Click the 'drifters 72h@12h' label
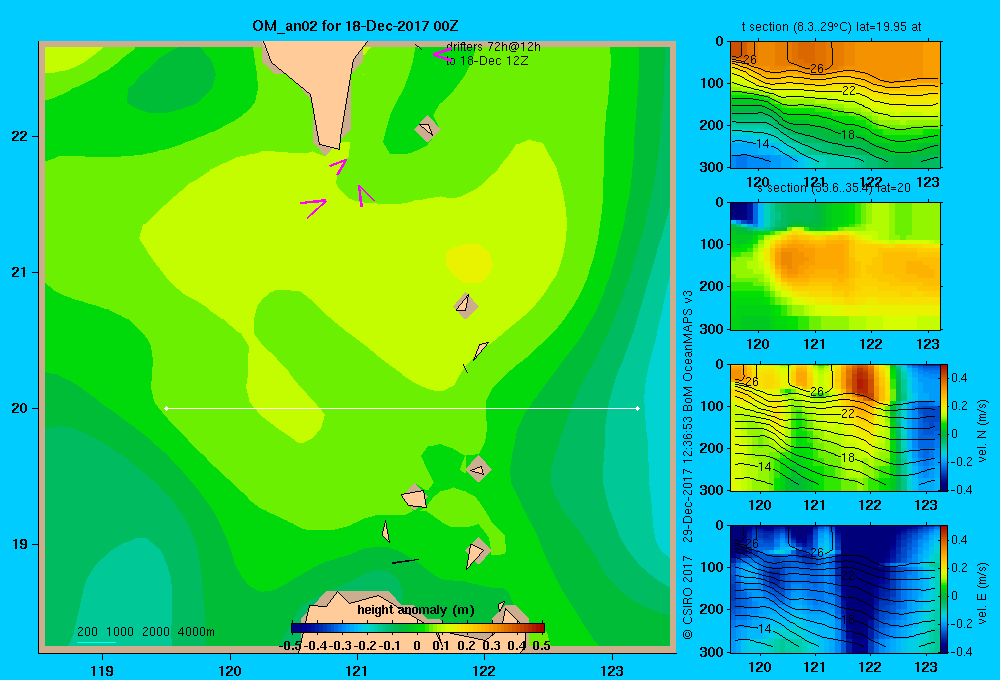This screenshot has height=680, width=1000. [x=493, y=47]
